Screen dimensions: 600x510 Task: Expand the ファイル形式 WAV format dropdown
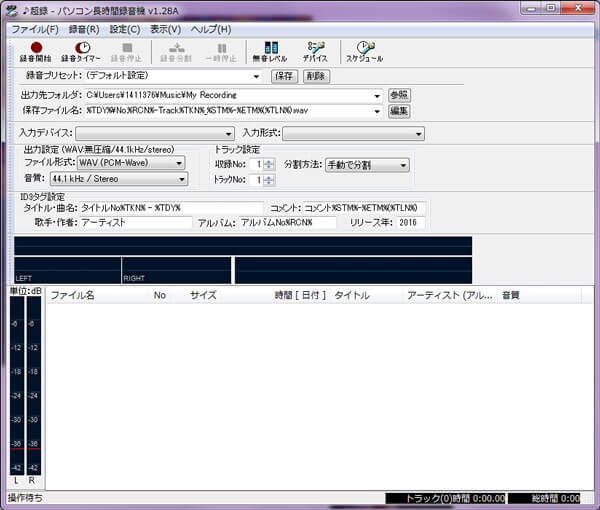click(x=180, y=163)
